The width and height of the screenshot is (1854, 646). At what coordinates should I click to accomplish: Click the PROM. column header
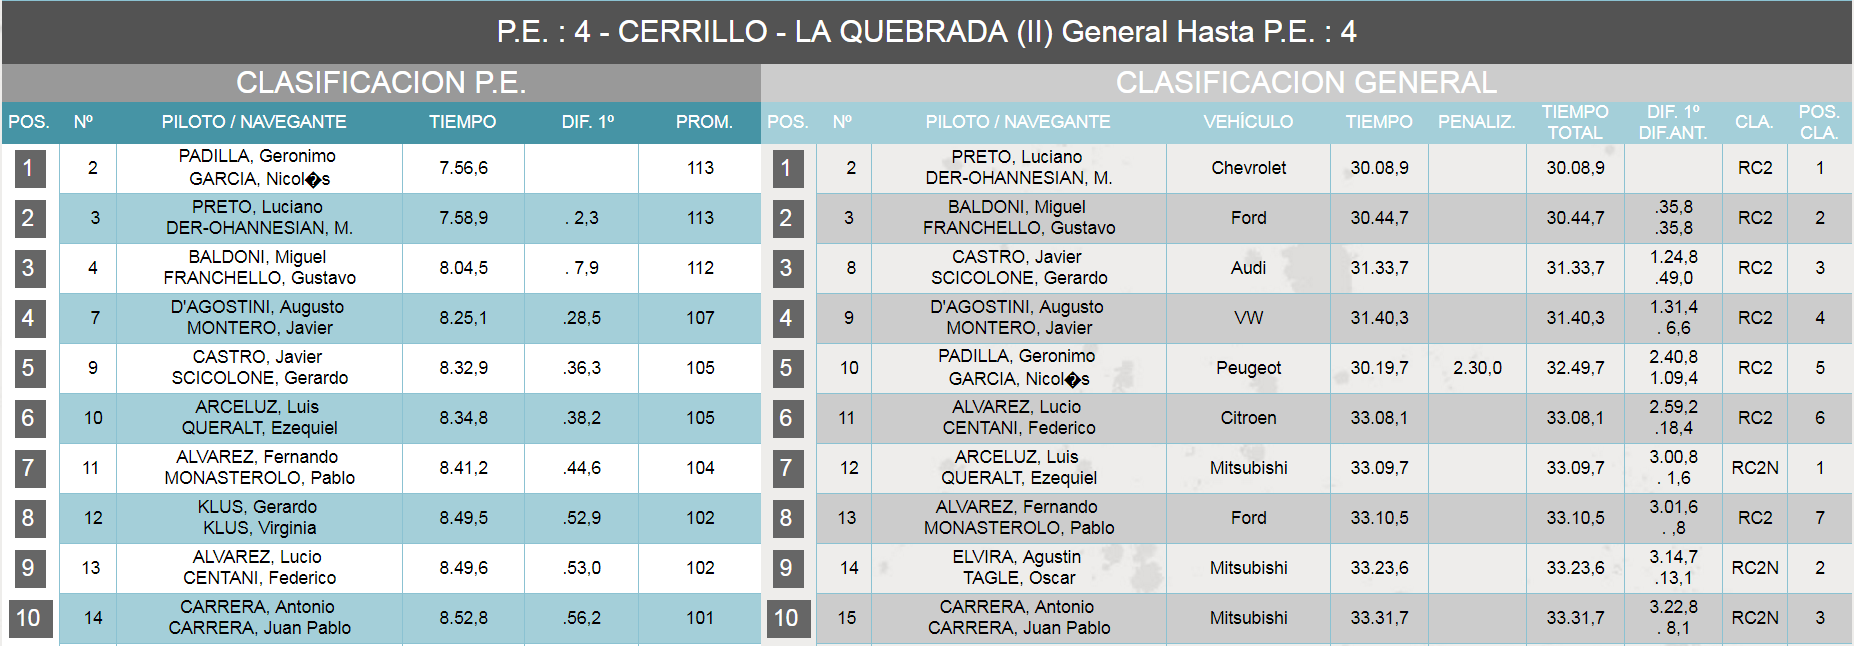coord(704,122)
